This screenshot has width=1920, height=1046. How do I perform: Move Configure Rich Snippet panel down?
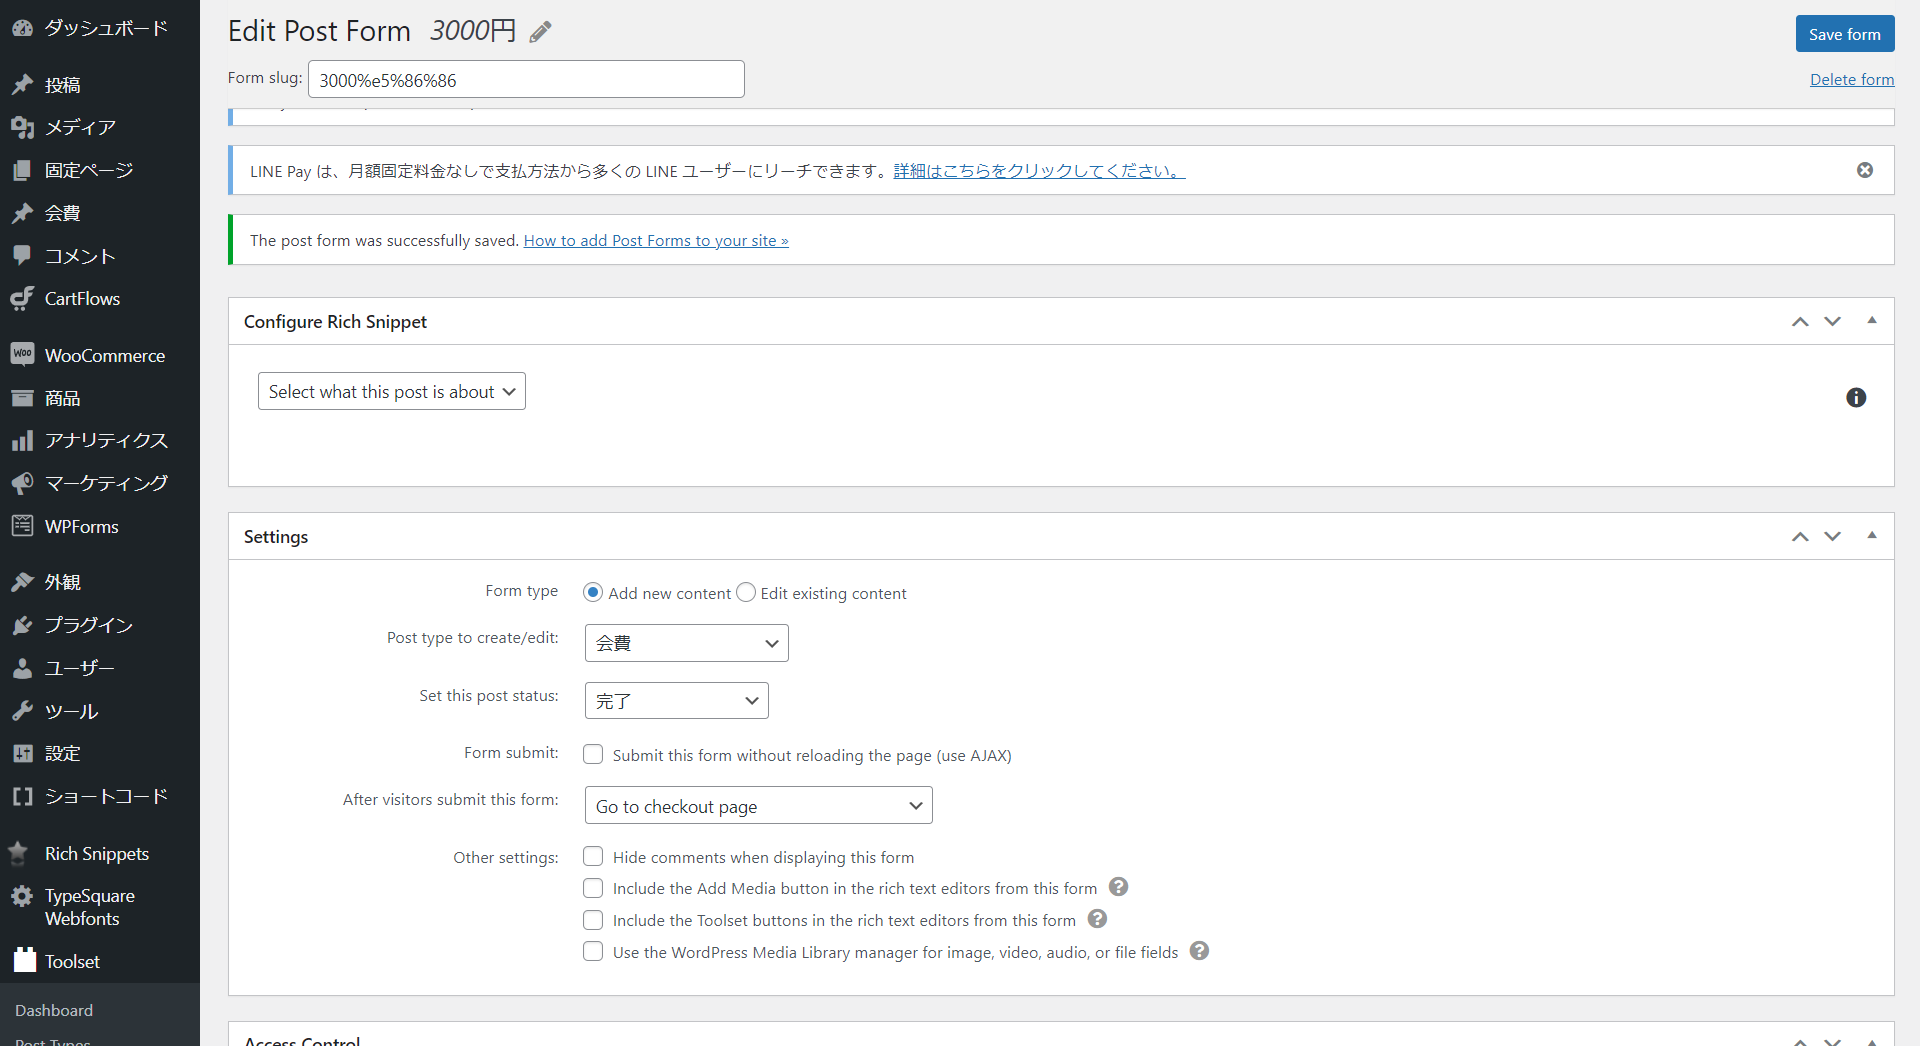pos(1832,321)
